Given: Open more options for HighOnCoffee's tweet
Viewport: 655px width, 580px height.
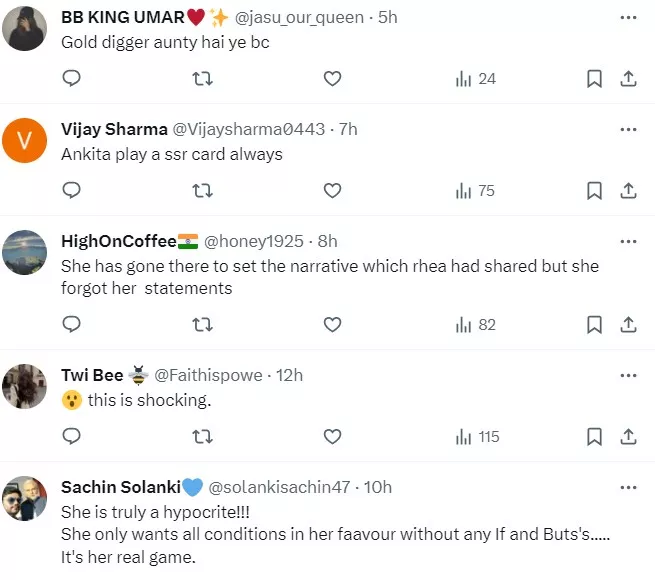Looking at the screenshot, I should (x=628, y=241).
